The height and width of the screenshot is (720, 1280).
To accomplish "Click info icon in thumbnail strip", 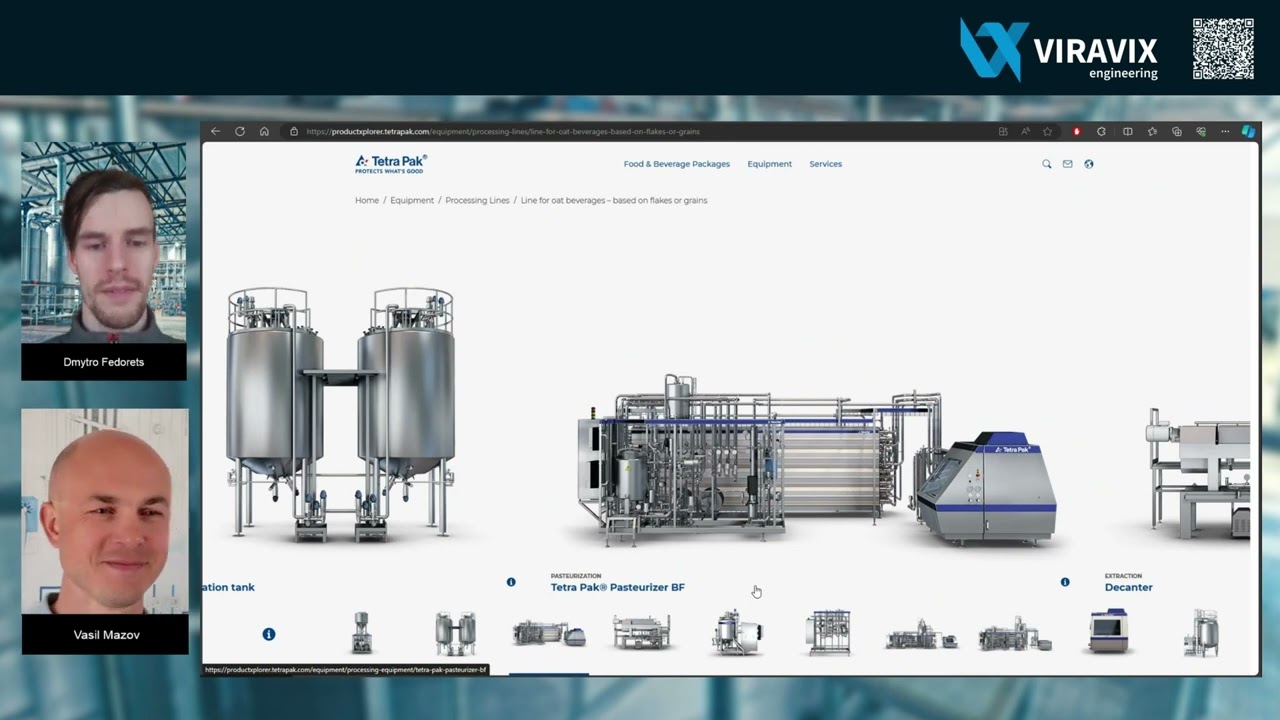I will (x=268, y=634).
